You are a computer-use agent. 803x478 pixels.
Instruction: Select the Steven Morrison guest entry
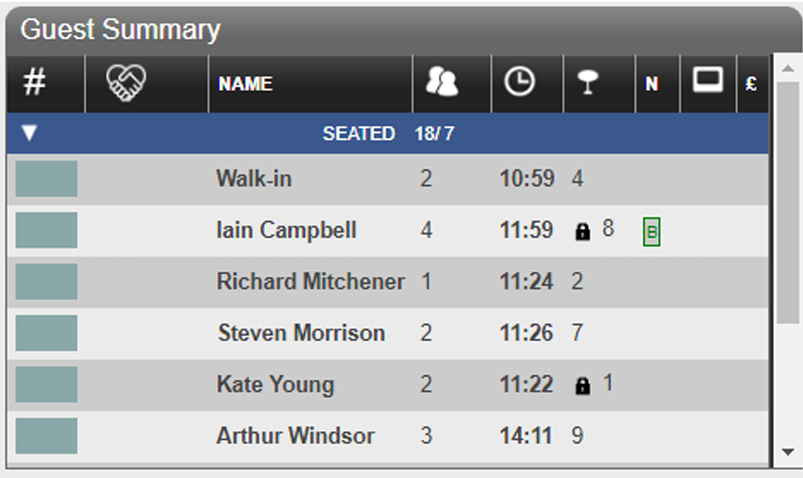point(301,333)
